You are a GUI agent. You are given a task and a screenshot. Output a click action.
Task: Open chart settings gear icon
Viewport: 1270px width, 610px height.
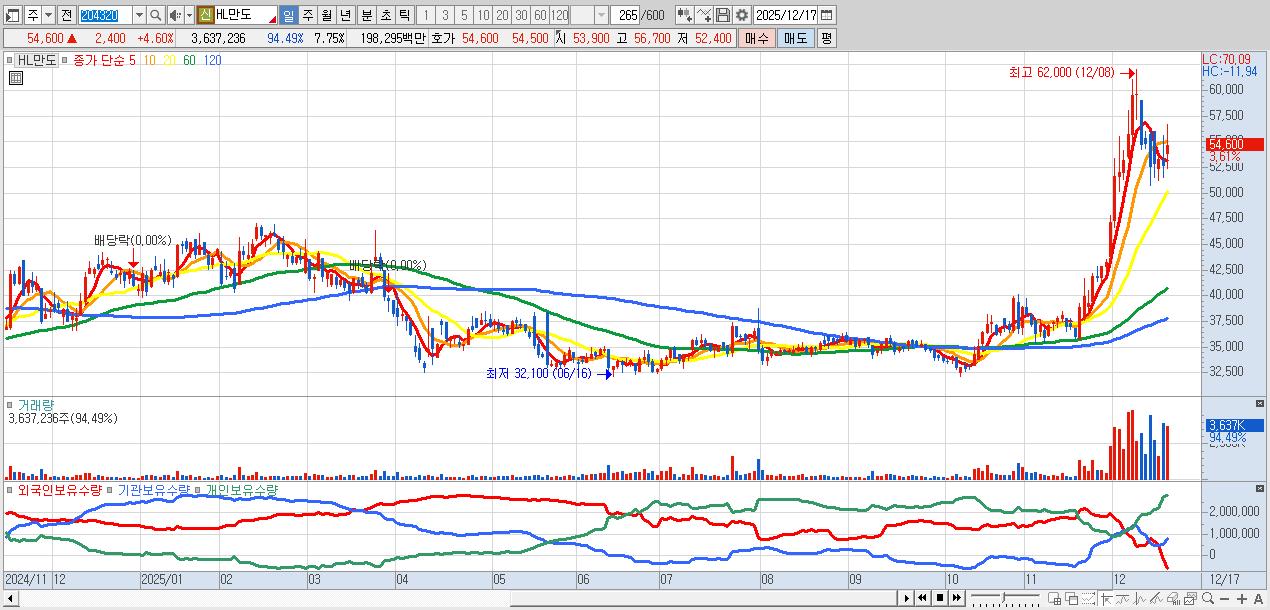(x=741, y=15)
